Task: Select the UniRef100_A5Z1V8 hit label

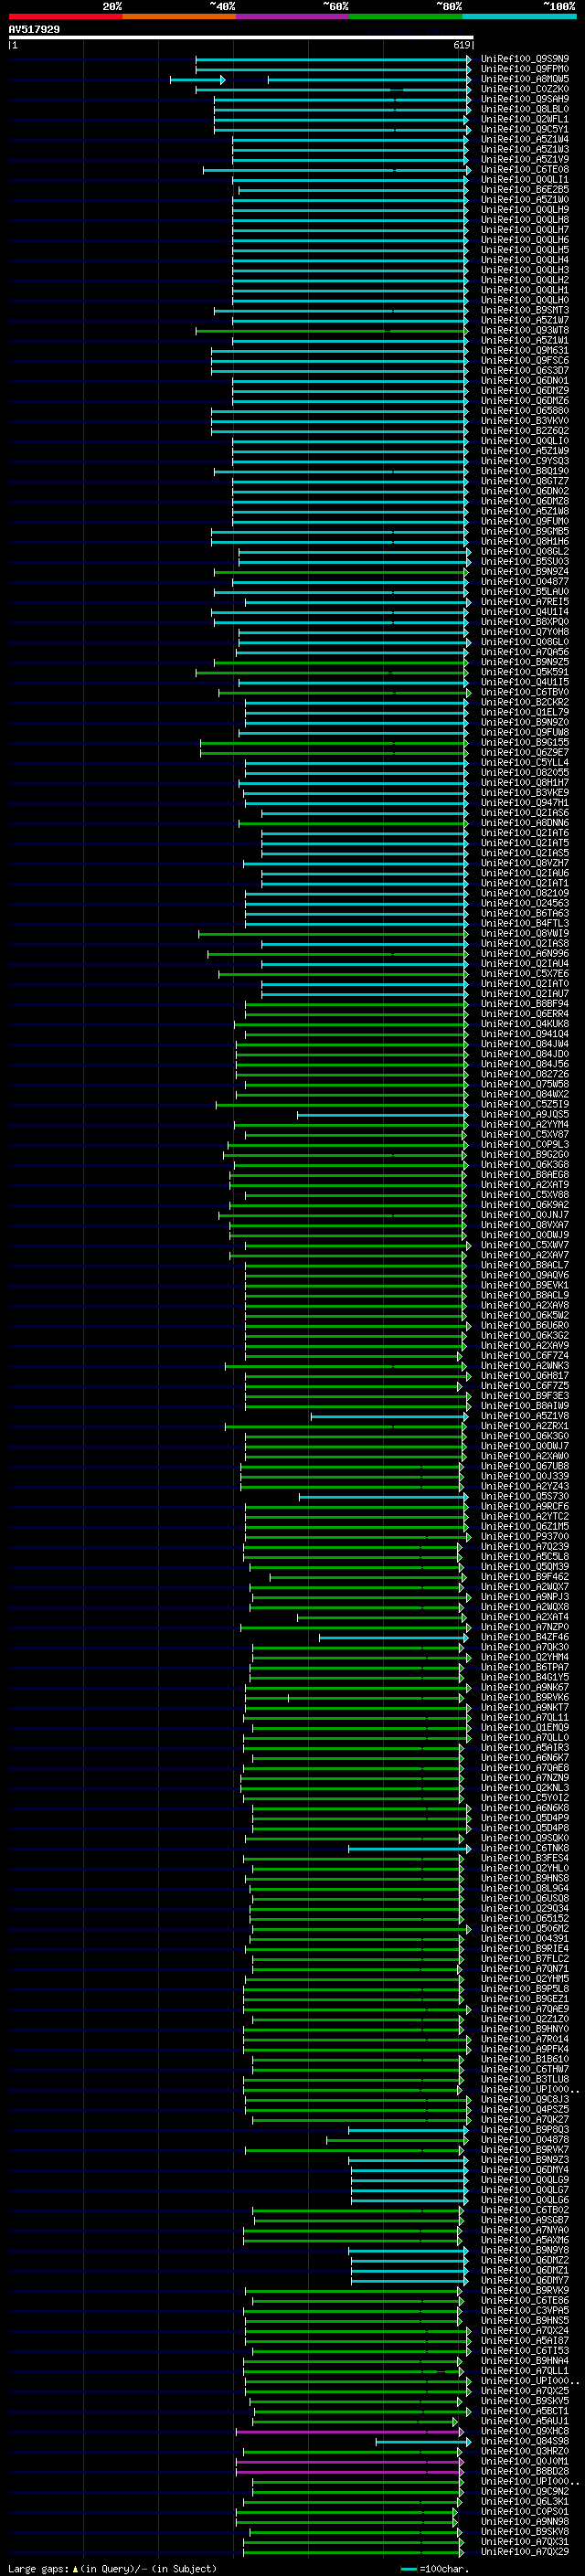Action: (x=525, y=1416)
